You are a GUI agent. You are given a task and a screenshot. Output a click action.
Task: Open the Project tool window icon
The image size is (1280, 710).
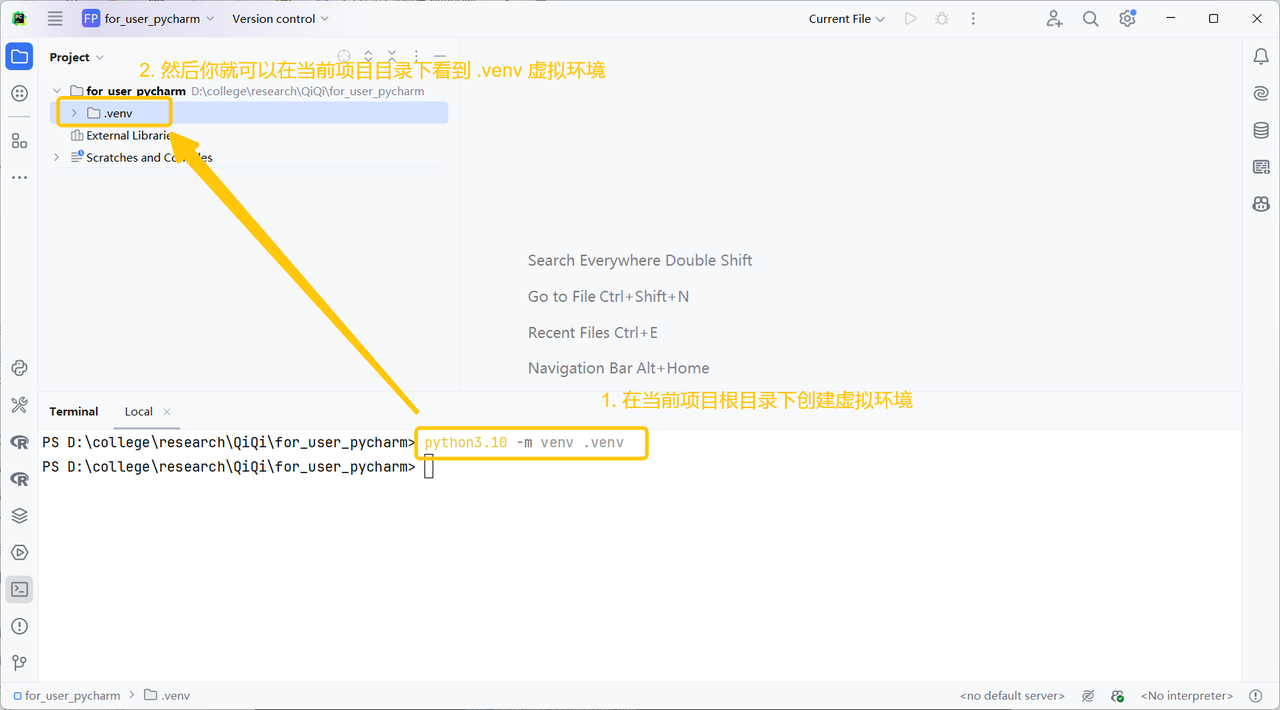point(19,57)
